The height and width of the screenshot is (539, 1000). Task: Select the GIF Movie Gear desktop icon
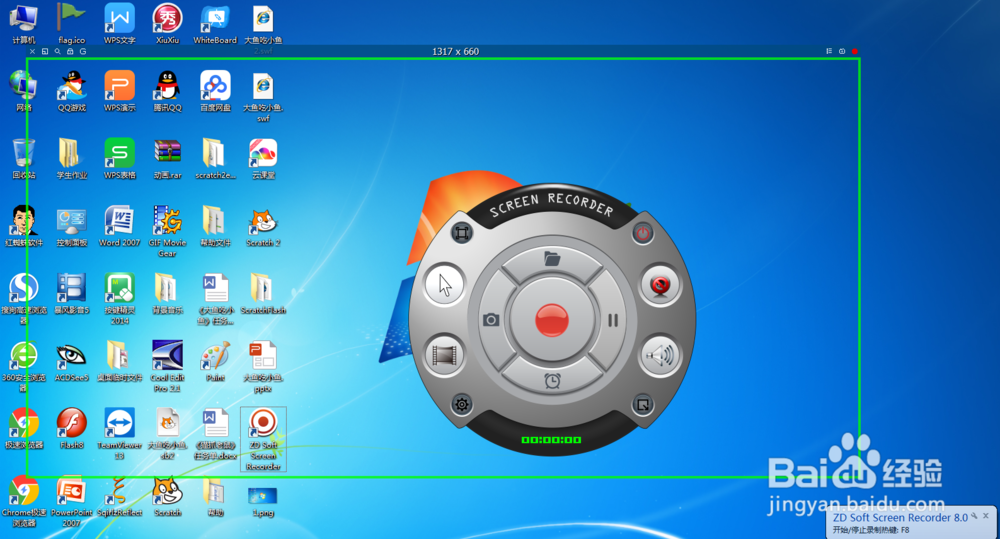[x=167, y=232]
